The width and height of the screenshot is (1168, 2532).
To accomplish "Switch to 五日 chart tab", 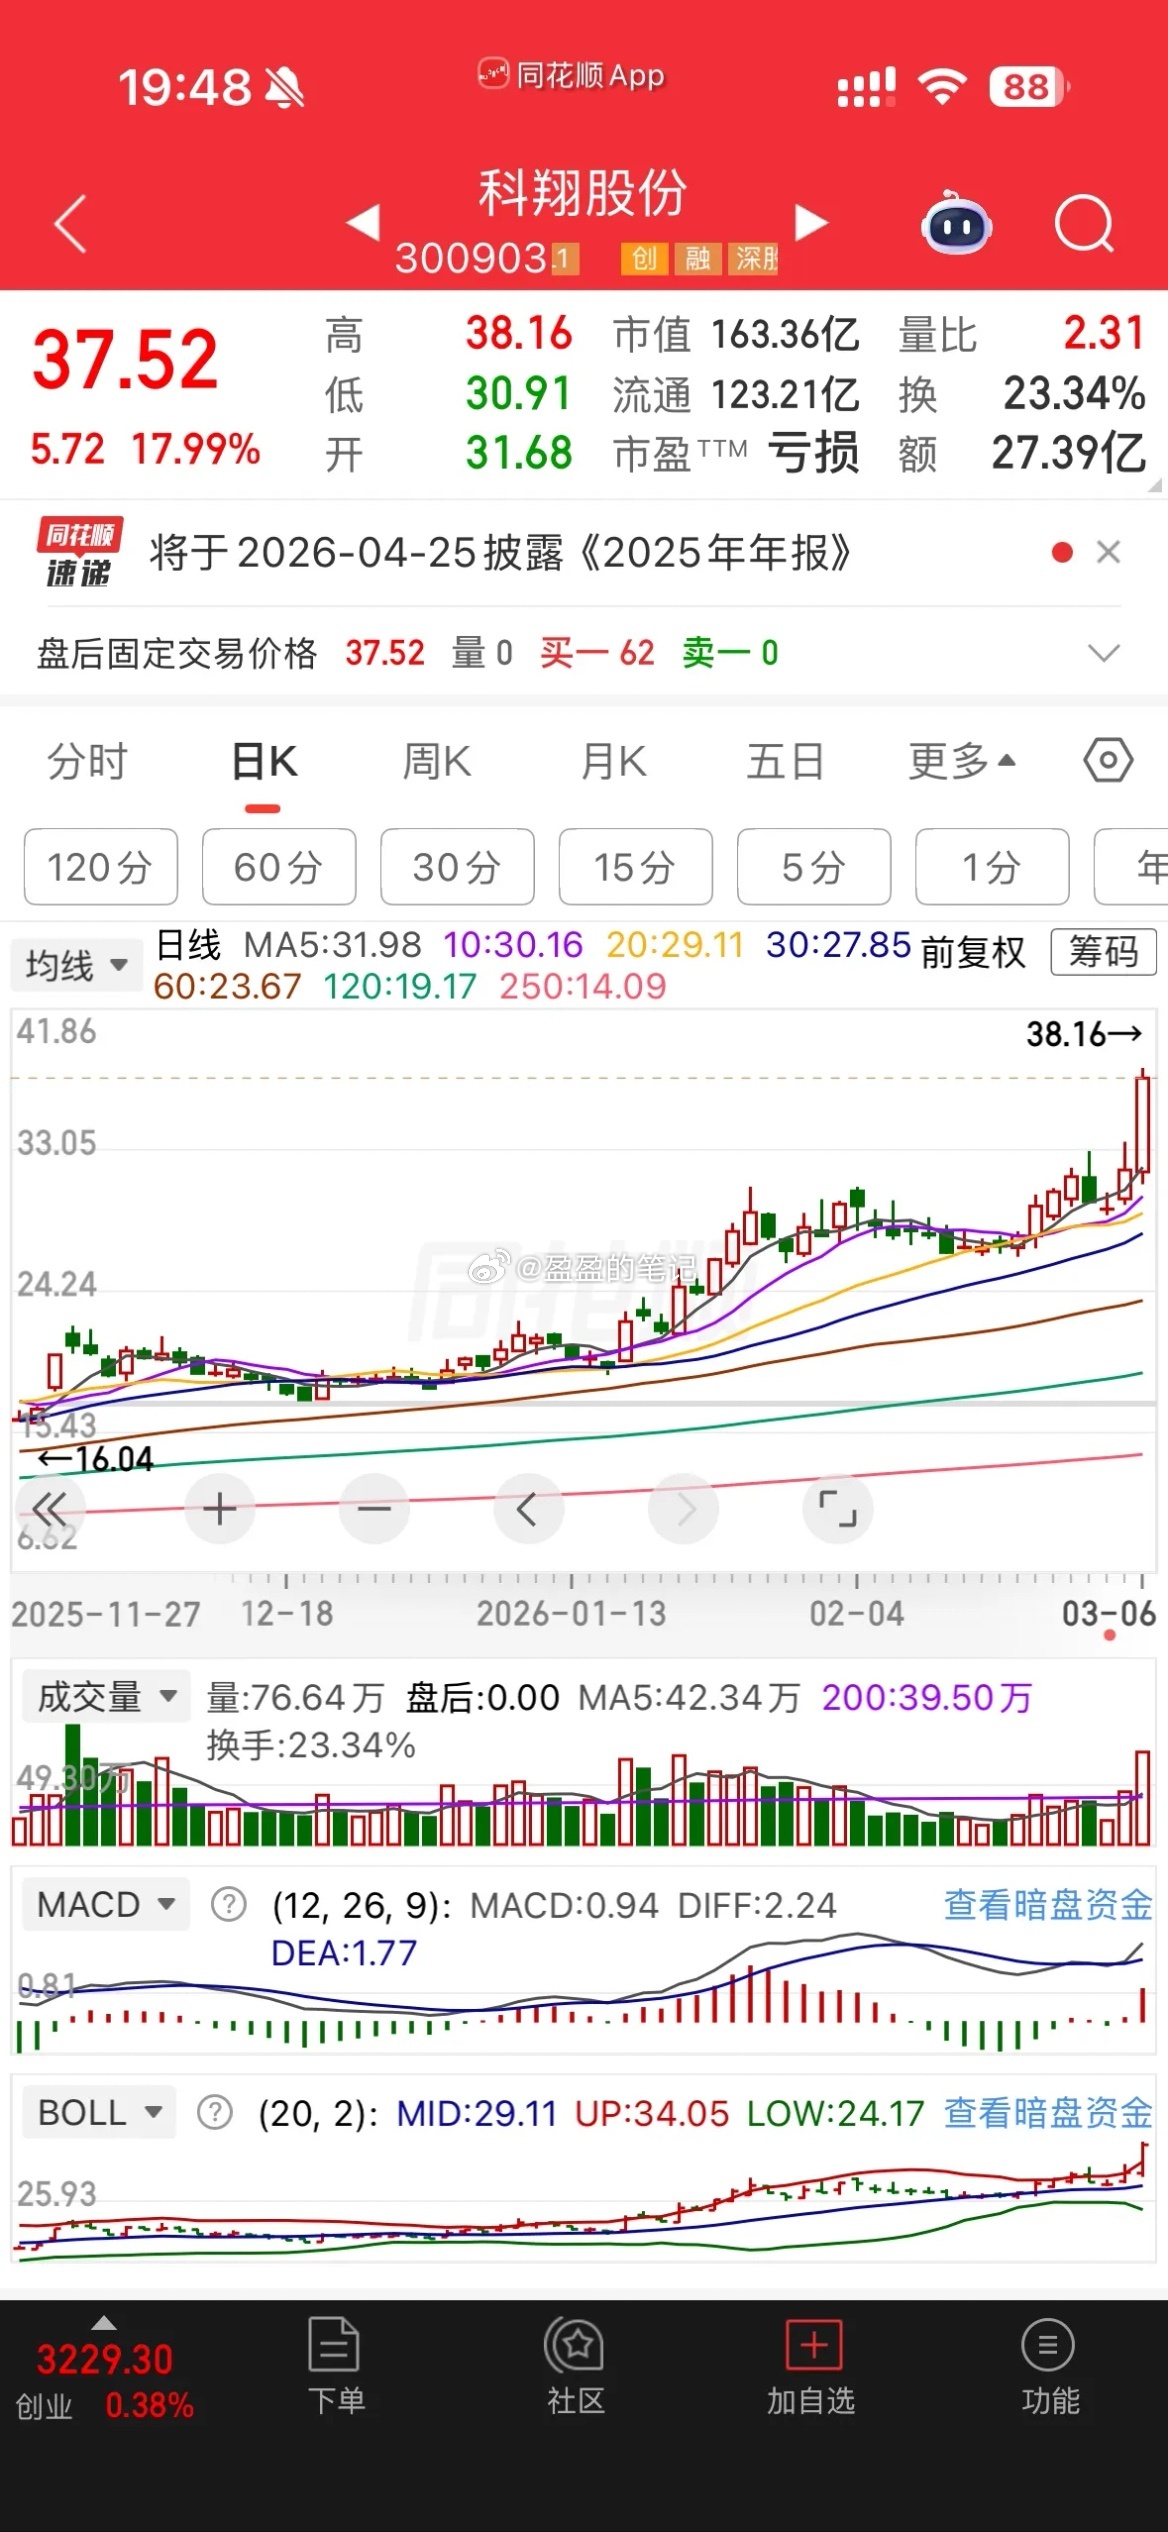I will pos(786,762).
